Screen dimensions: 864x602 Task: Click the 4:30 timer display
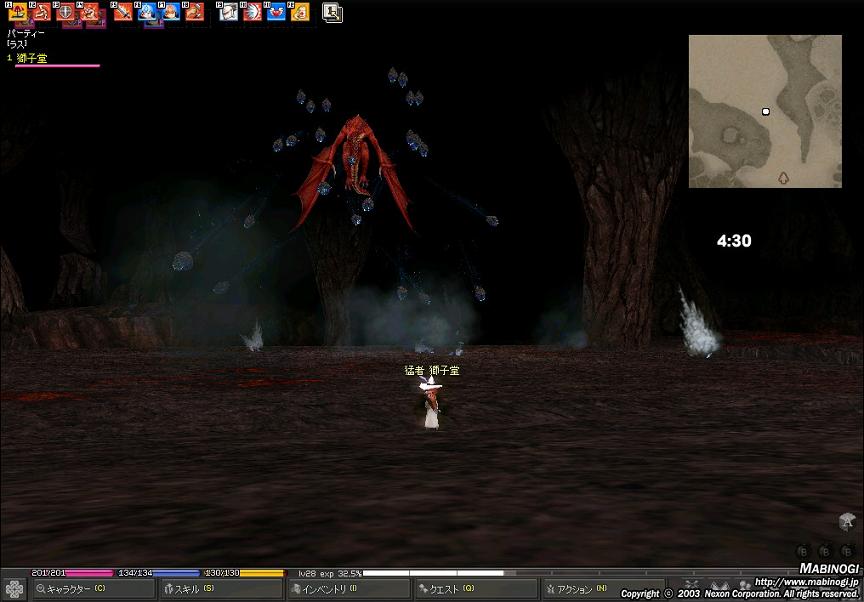[734, 241]
